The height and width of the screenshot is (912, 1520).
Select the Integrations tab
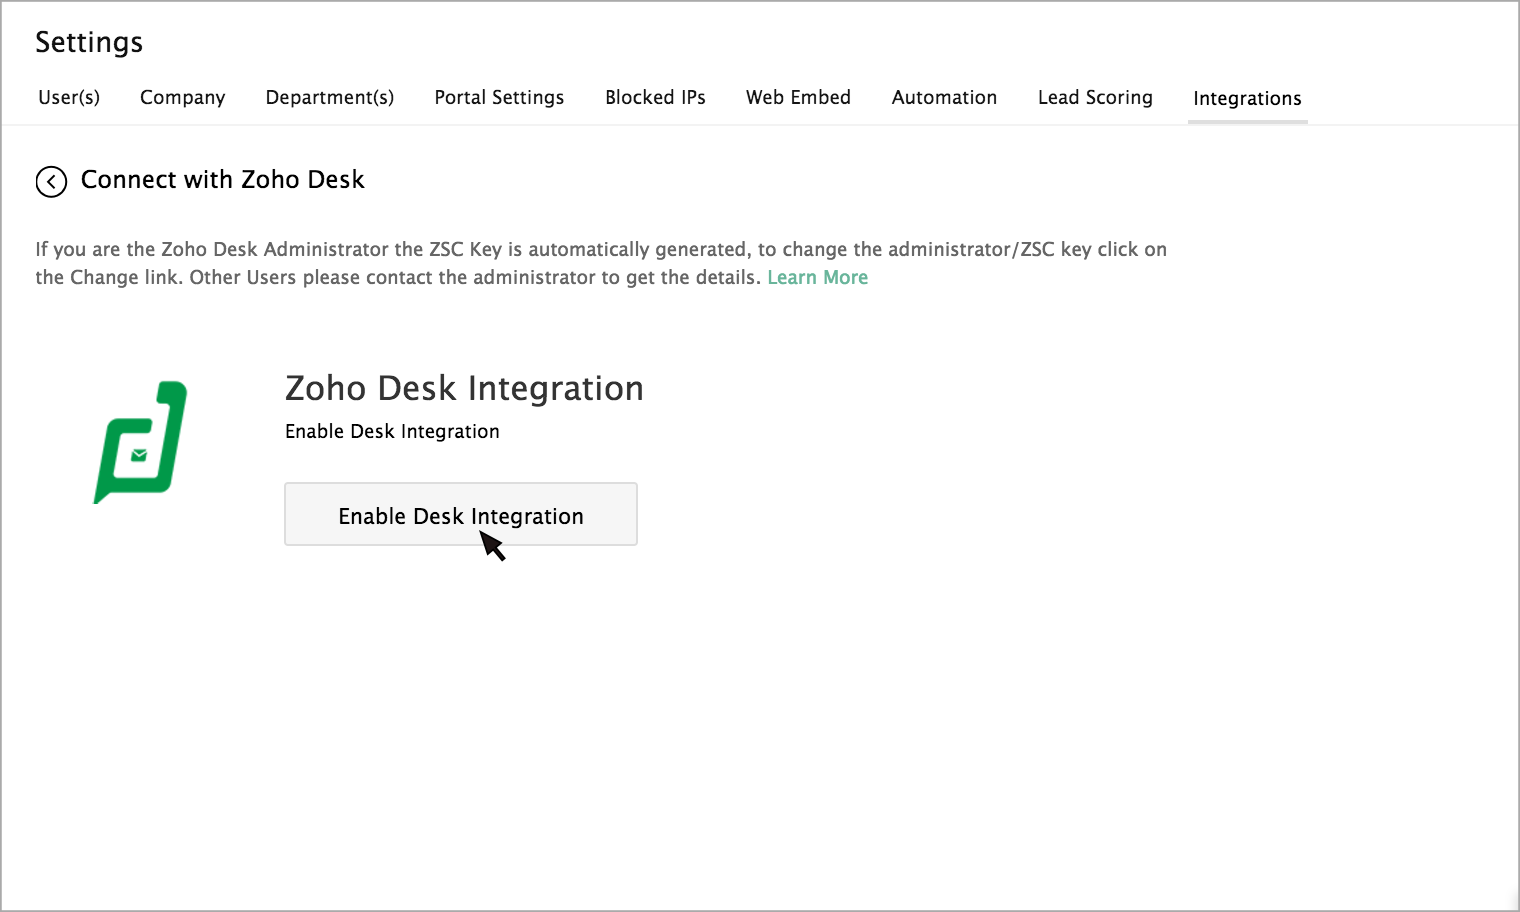(x=1247, y=98)
